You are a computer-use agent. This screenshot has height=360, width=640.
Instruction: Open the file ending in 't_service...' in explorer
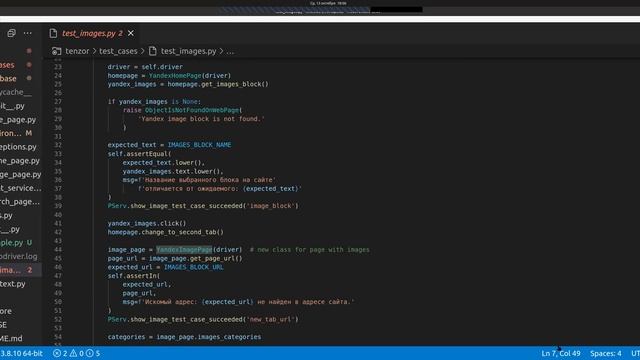(x=20, y=188)
